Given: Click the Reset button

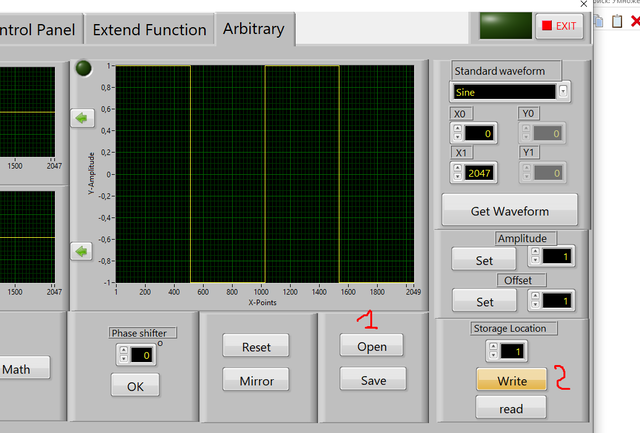Looking at the screenshot, I should 256,346.
